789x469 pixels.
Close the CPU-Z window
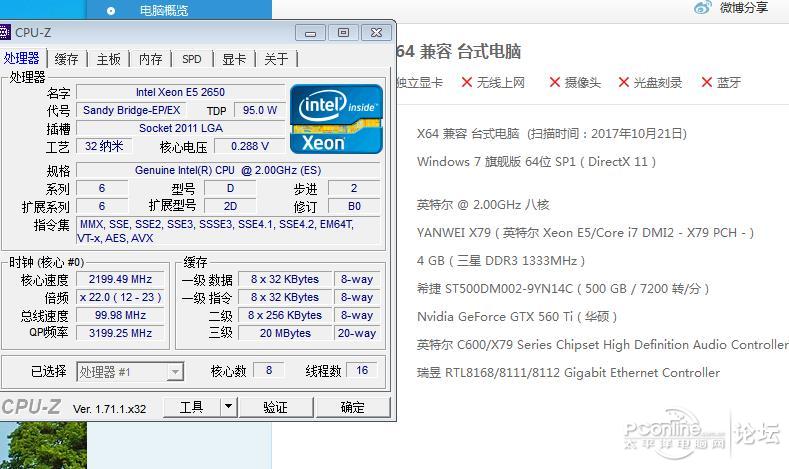pyautogui.click(x=376, y=33)
